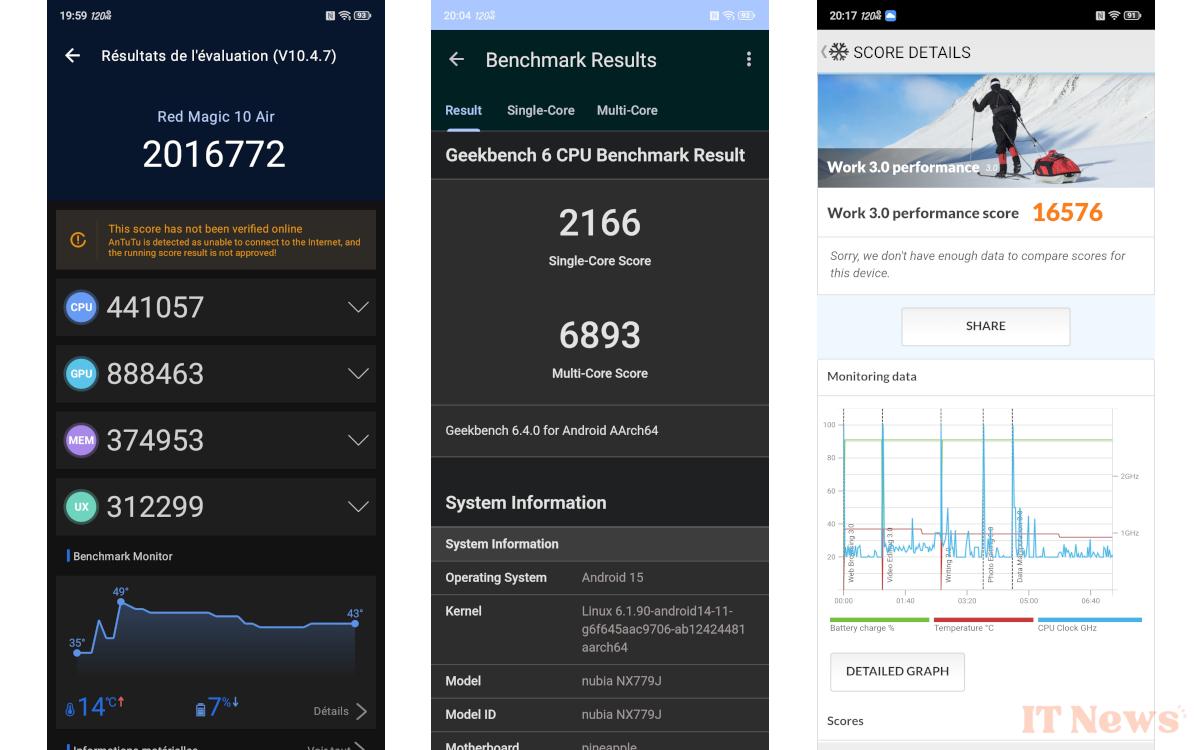Click the GPU score 888463
The width and height of the screenshot is (1200, 750).
(x=155, y=374)
